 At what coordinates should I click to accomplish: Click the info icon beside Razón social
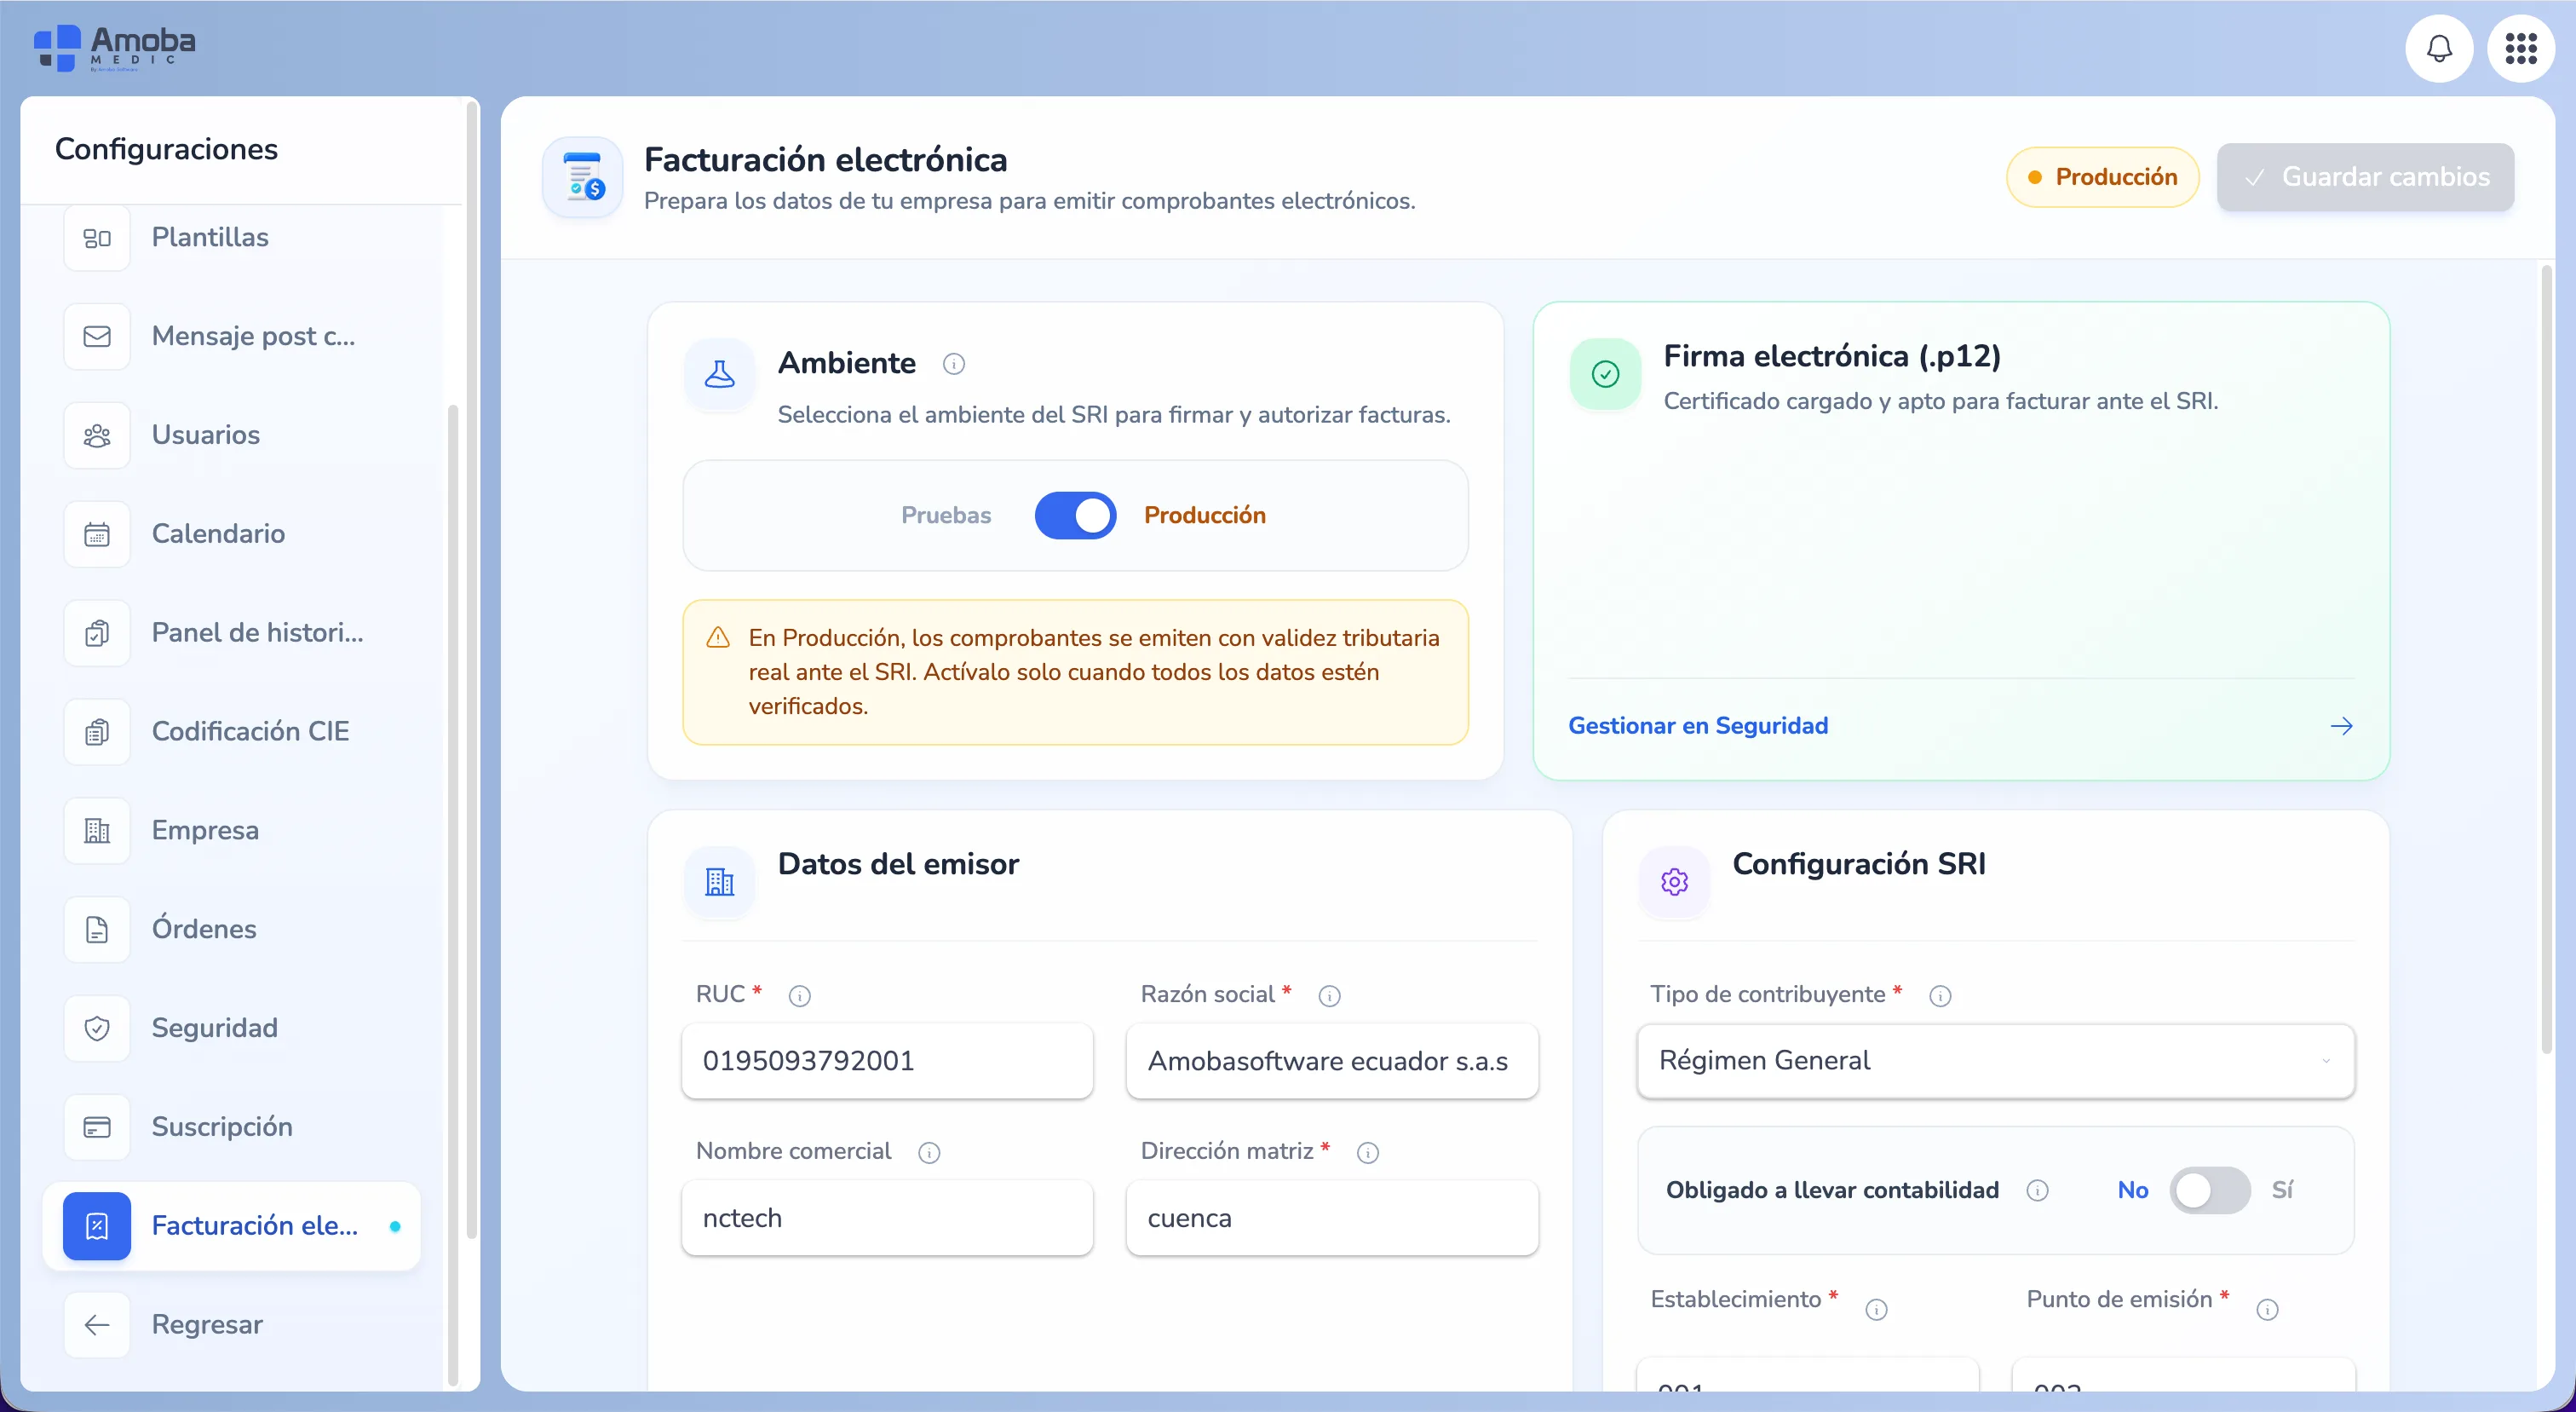coord(1329,996)
